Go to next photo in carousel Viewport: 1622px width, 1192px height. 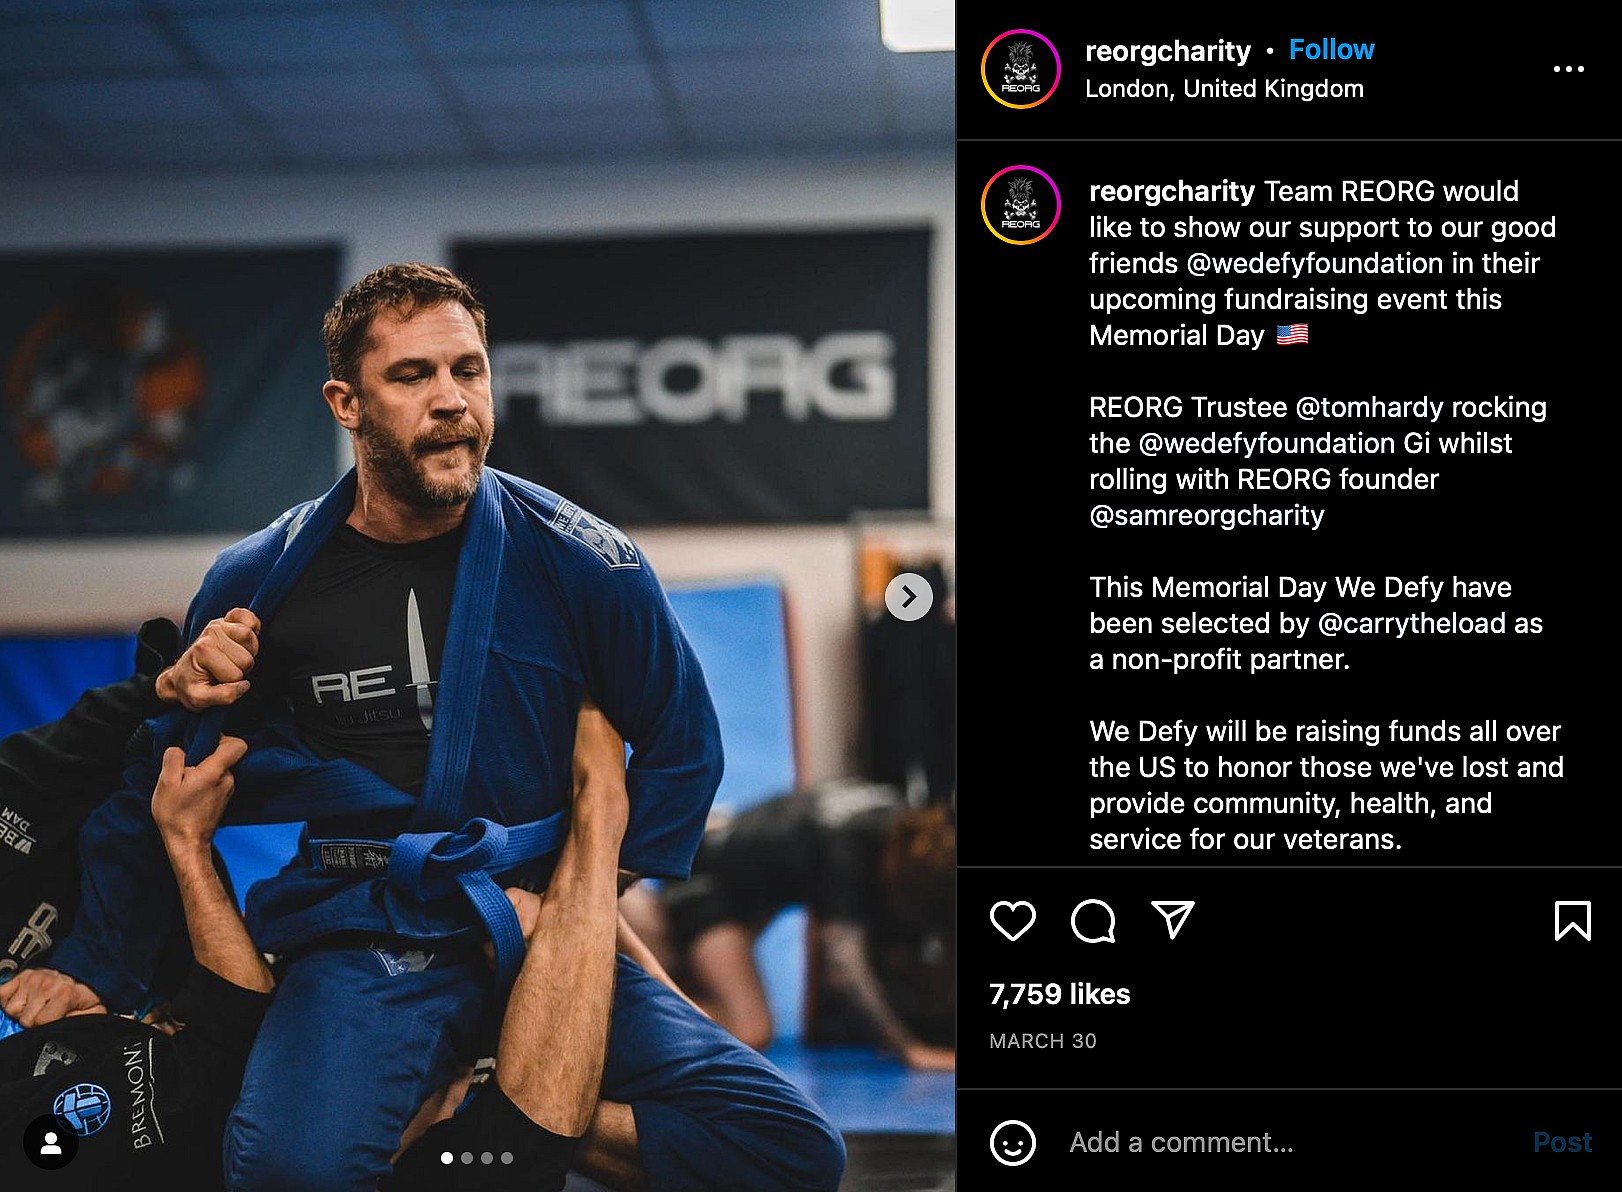click(908, 597)
